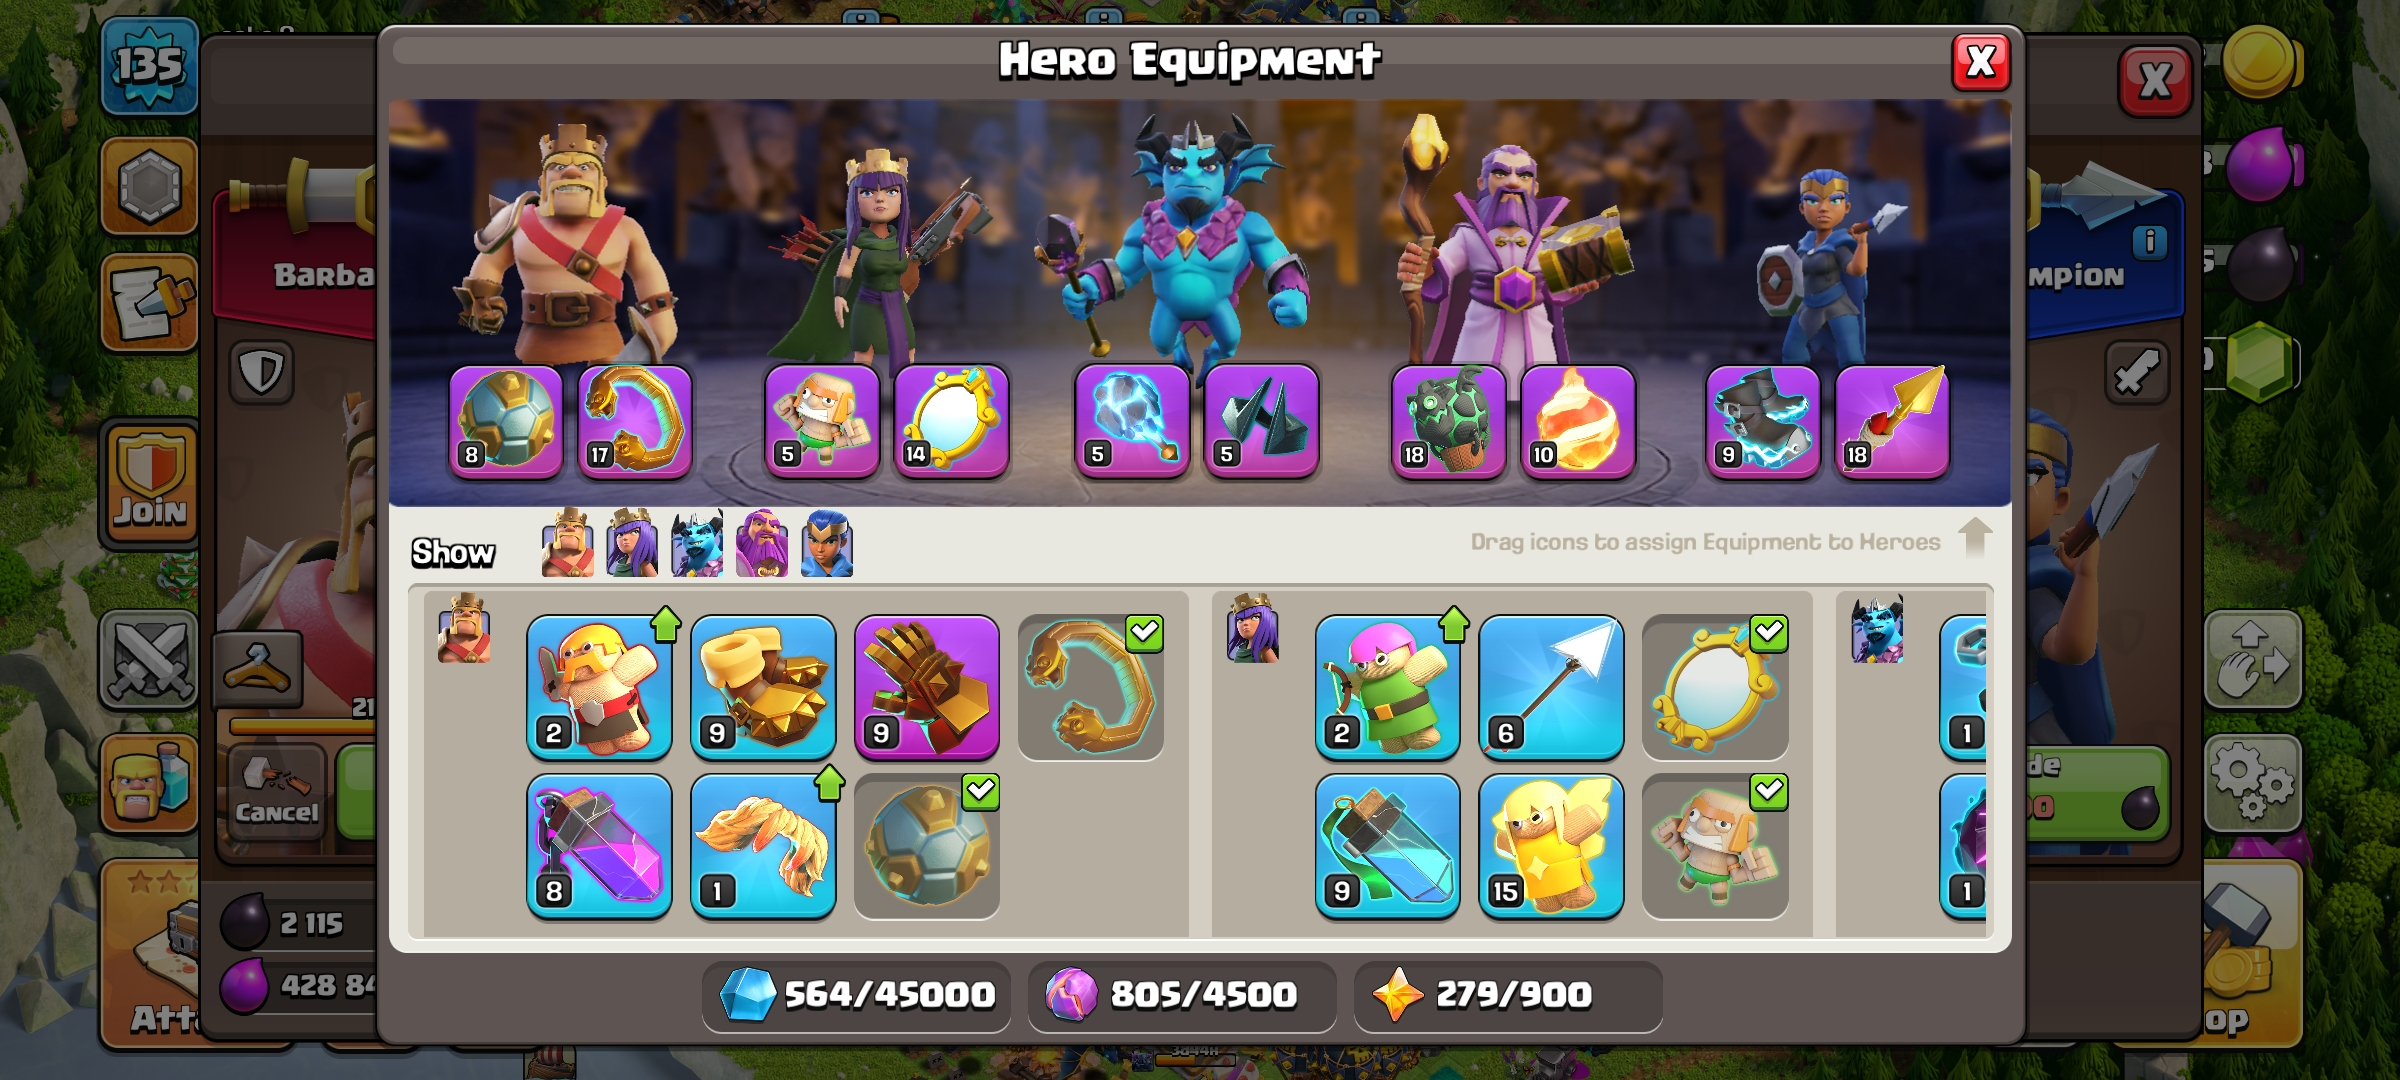Choose the Rage Vial level 8 equipment
The height and width of the screenshot is (1080, 2400).
click(x=599, y=846)
